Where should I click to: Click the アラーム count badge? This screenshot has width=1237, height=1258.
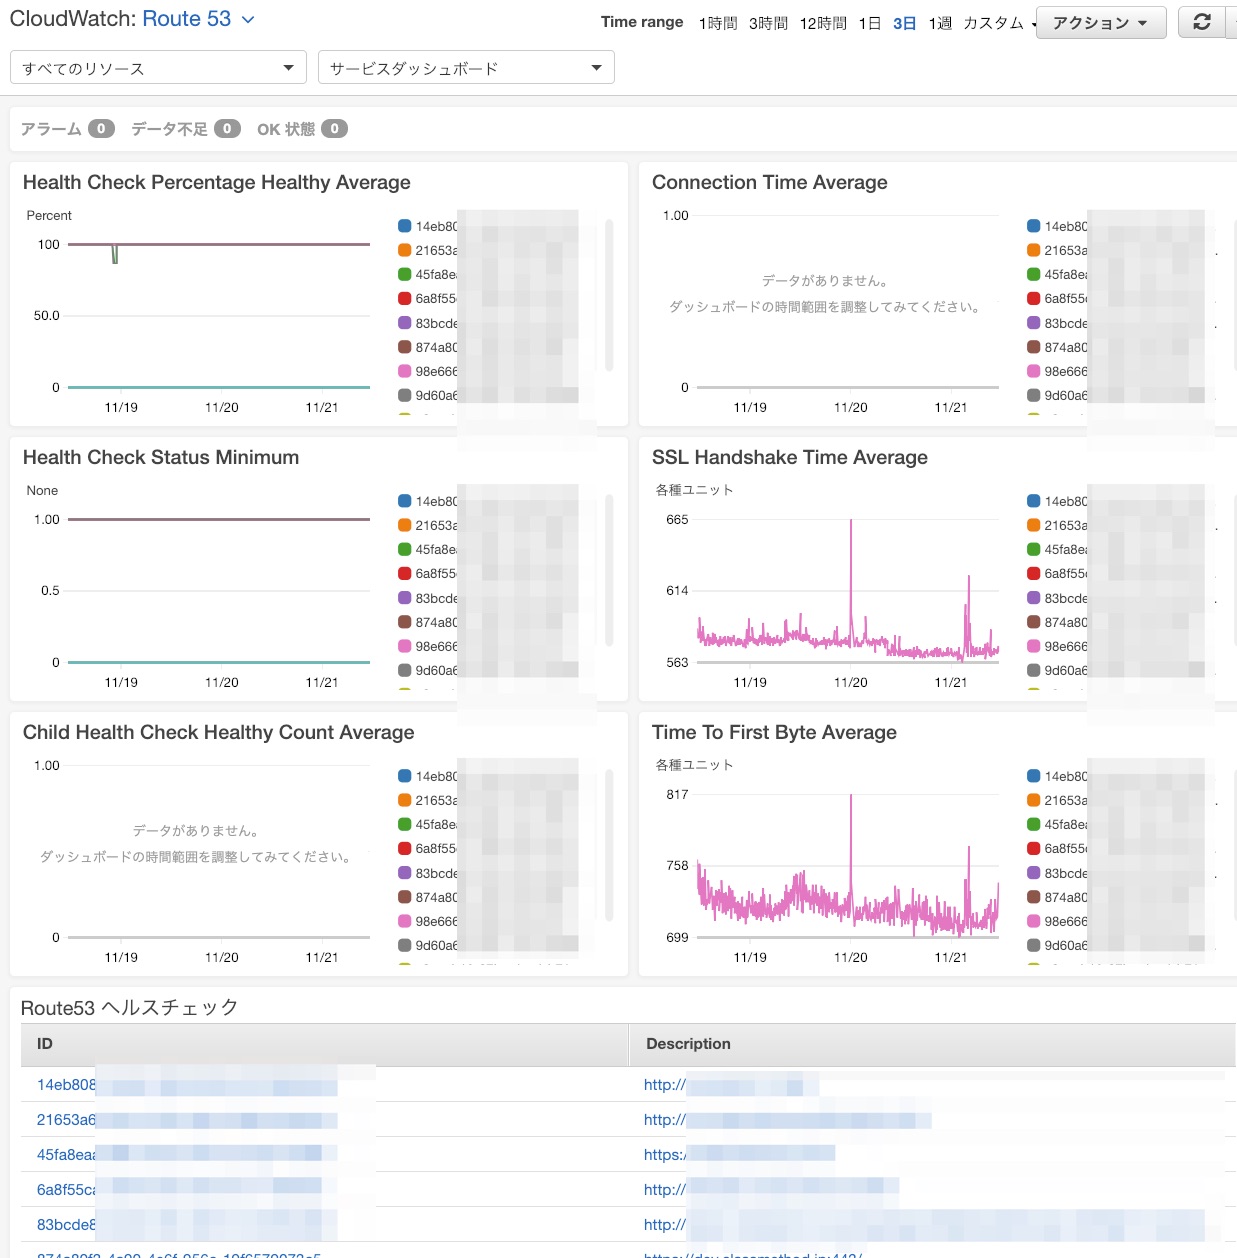pos(100,128)
